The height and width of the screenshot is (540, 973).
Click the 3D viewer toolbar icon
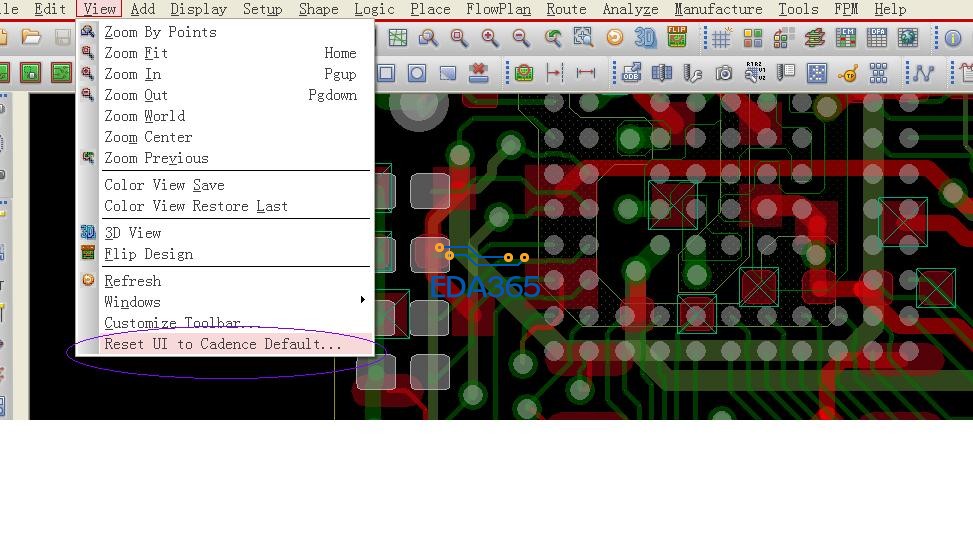[x=645, y=38]
